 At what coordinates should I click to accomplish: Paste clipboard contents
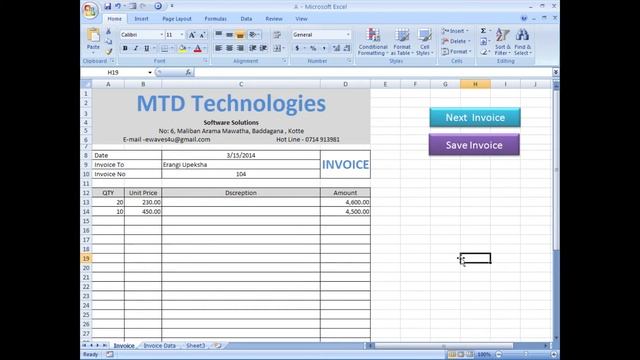coord(93,40)
